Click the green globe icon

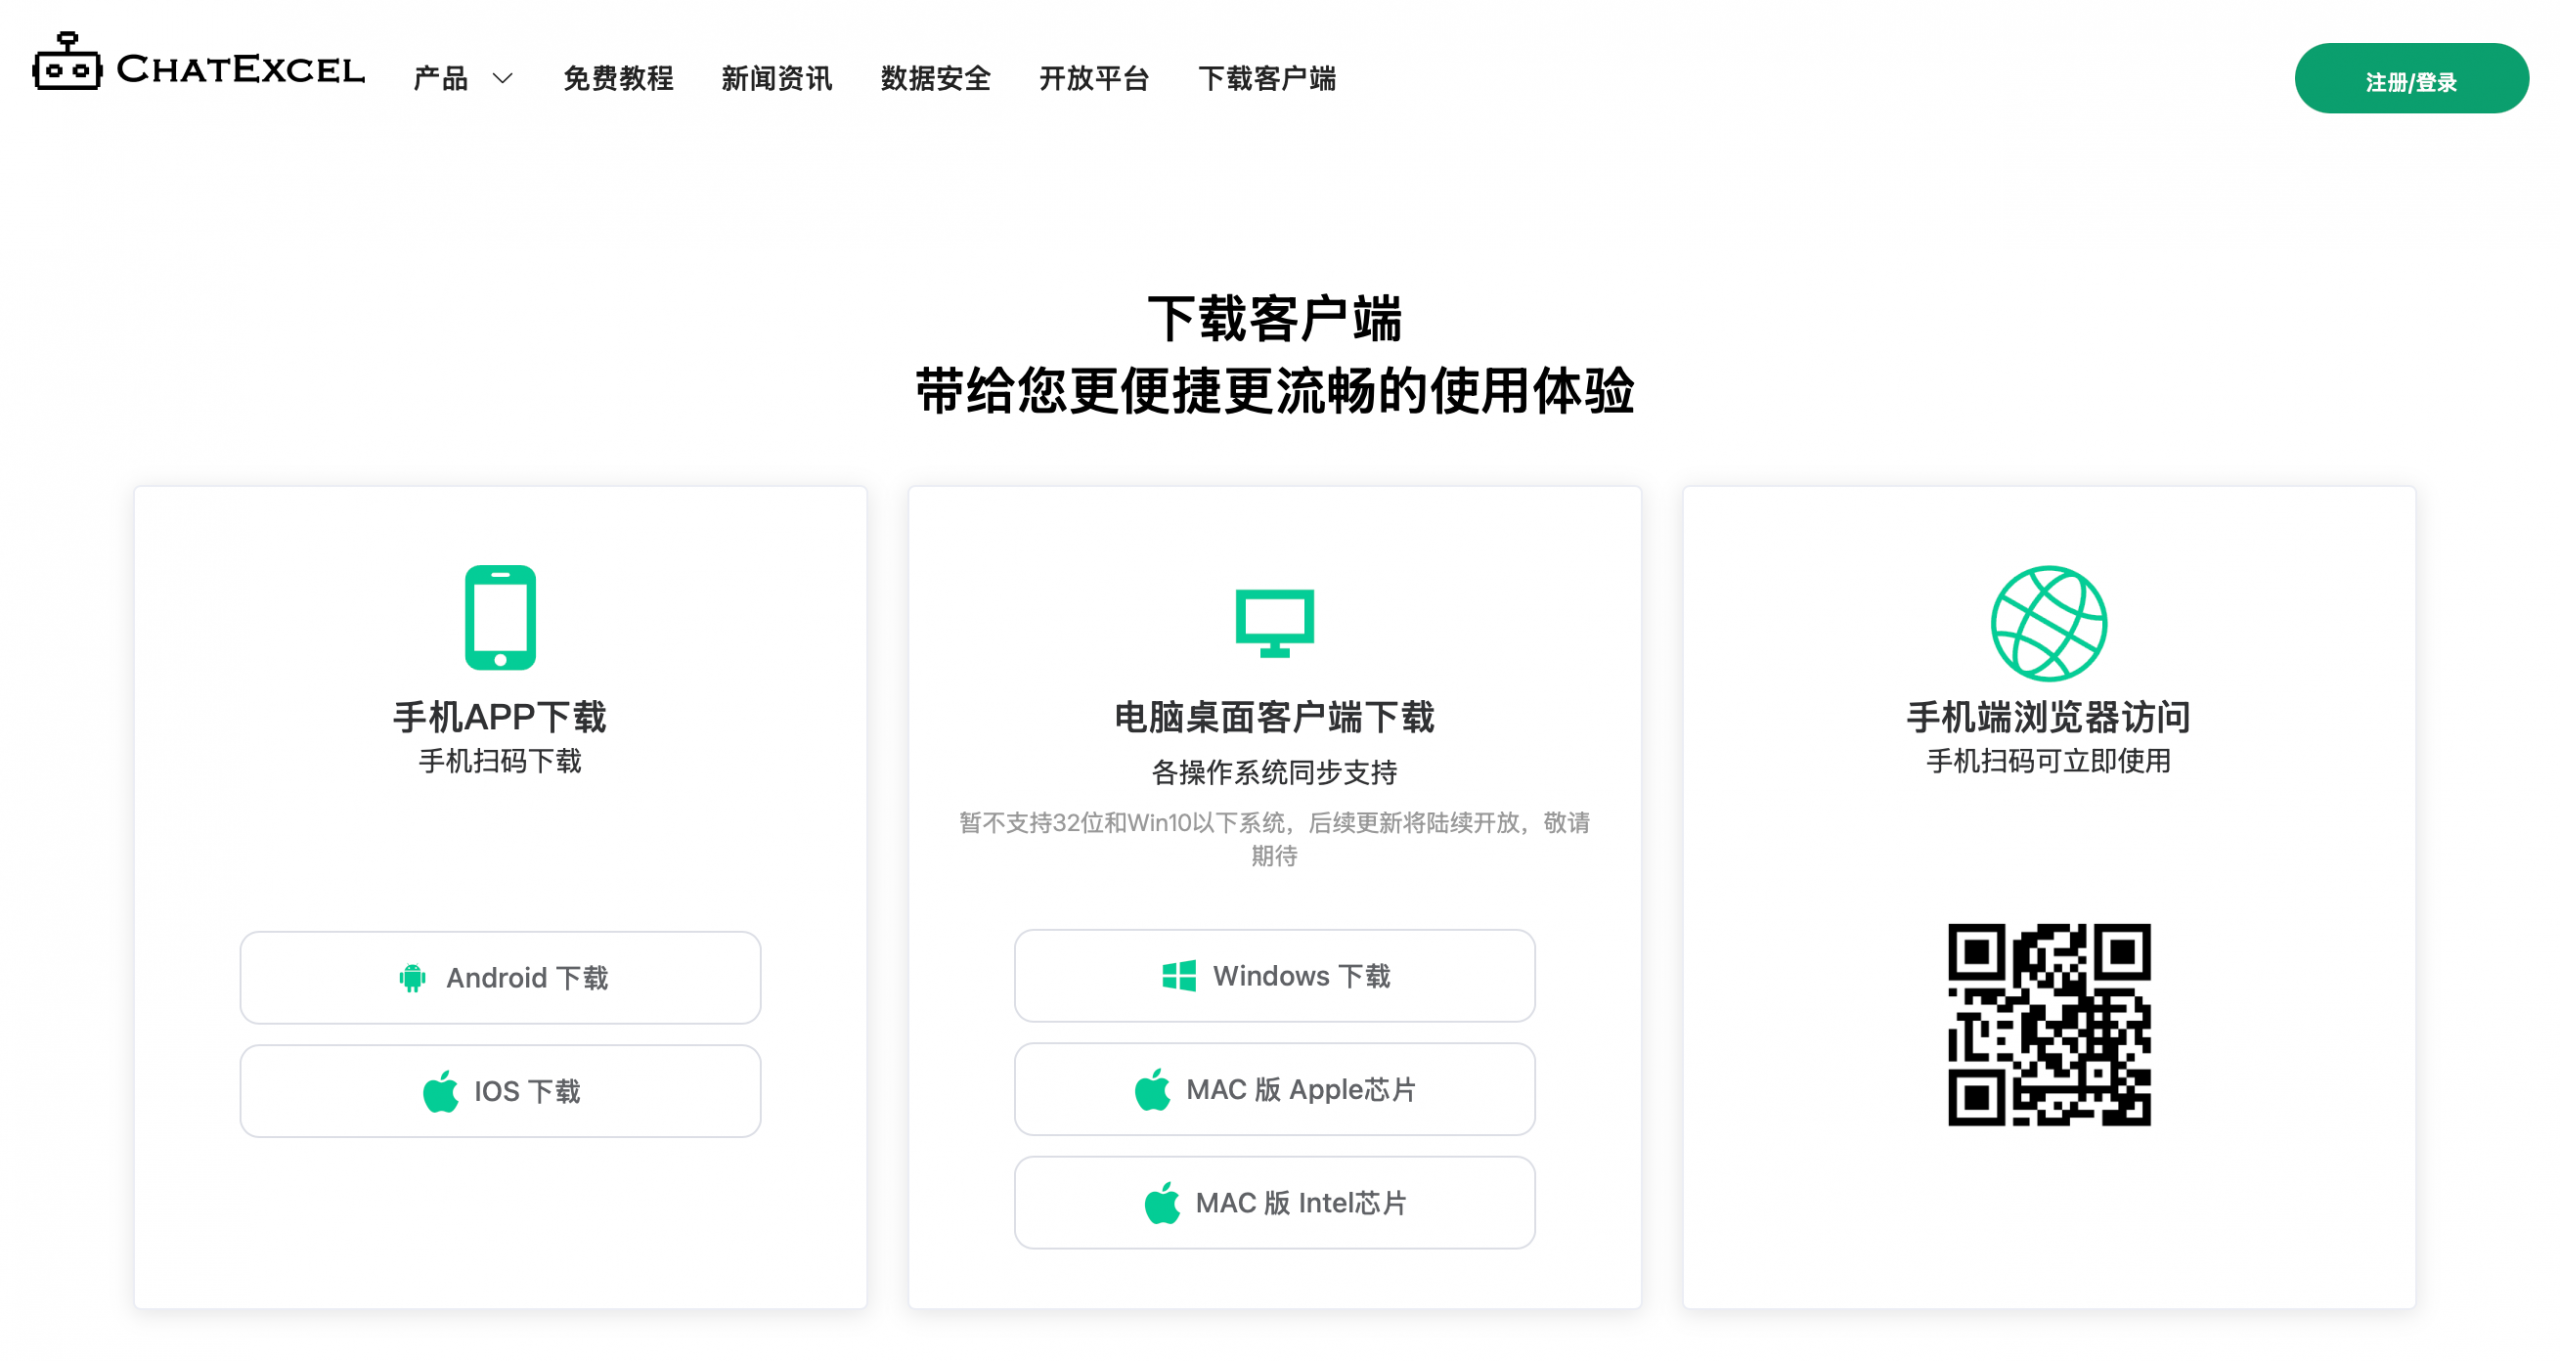click(x=2048, y=623)
